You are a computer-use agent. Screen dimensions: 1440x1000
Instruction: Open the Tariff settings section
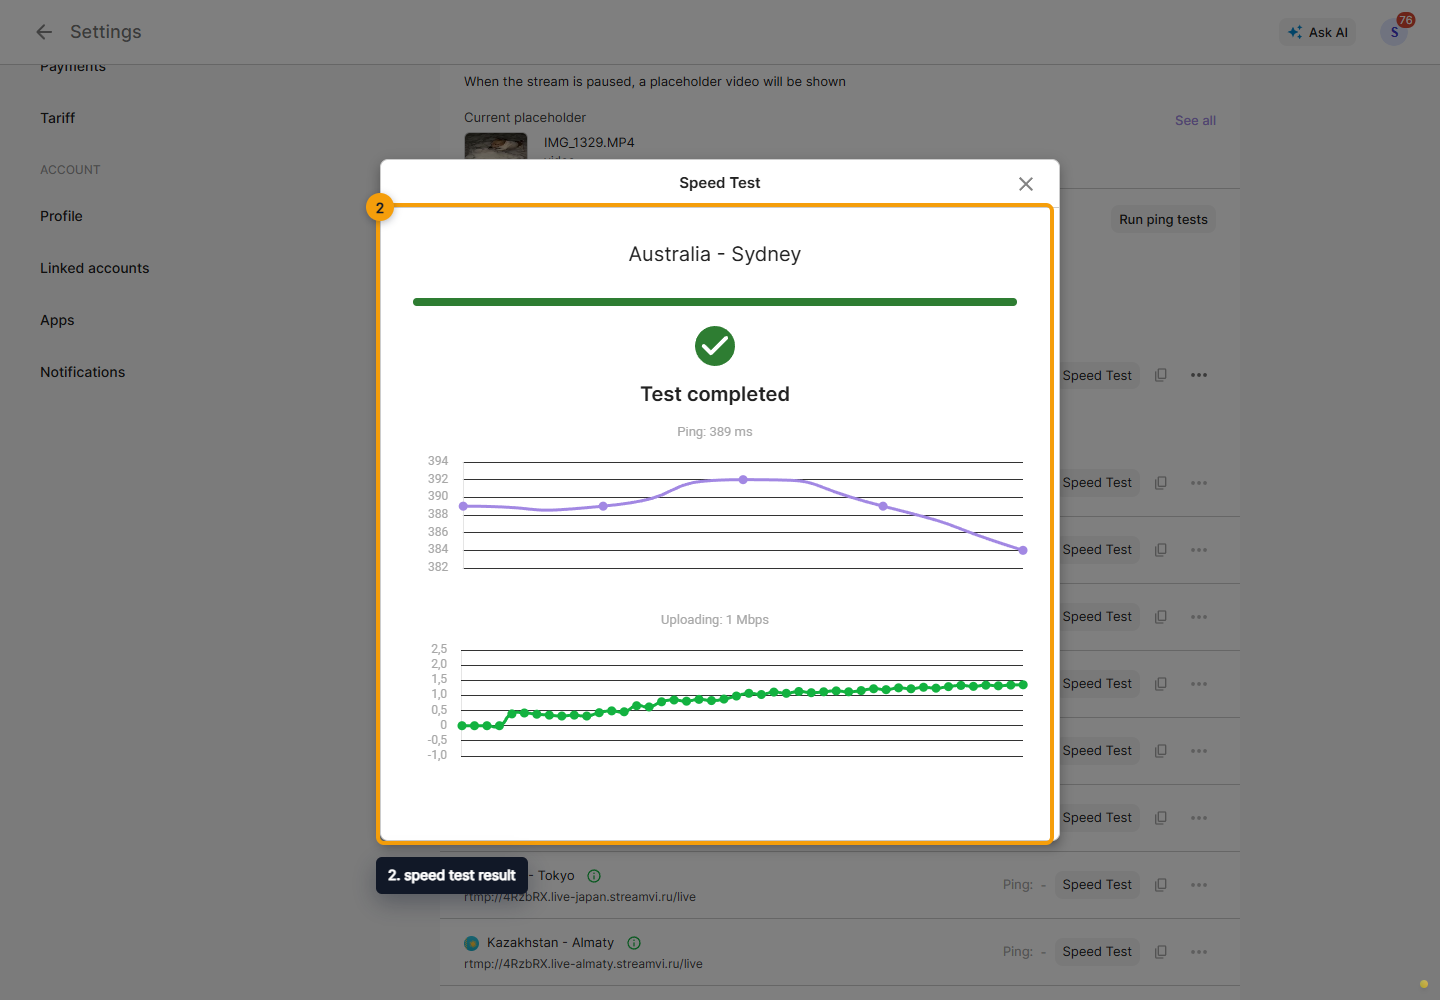[58, 118]
